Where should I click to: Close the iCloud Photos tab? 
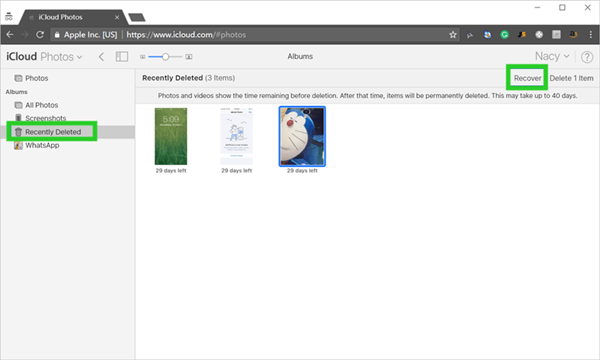117,17
